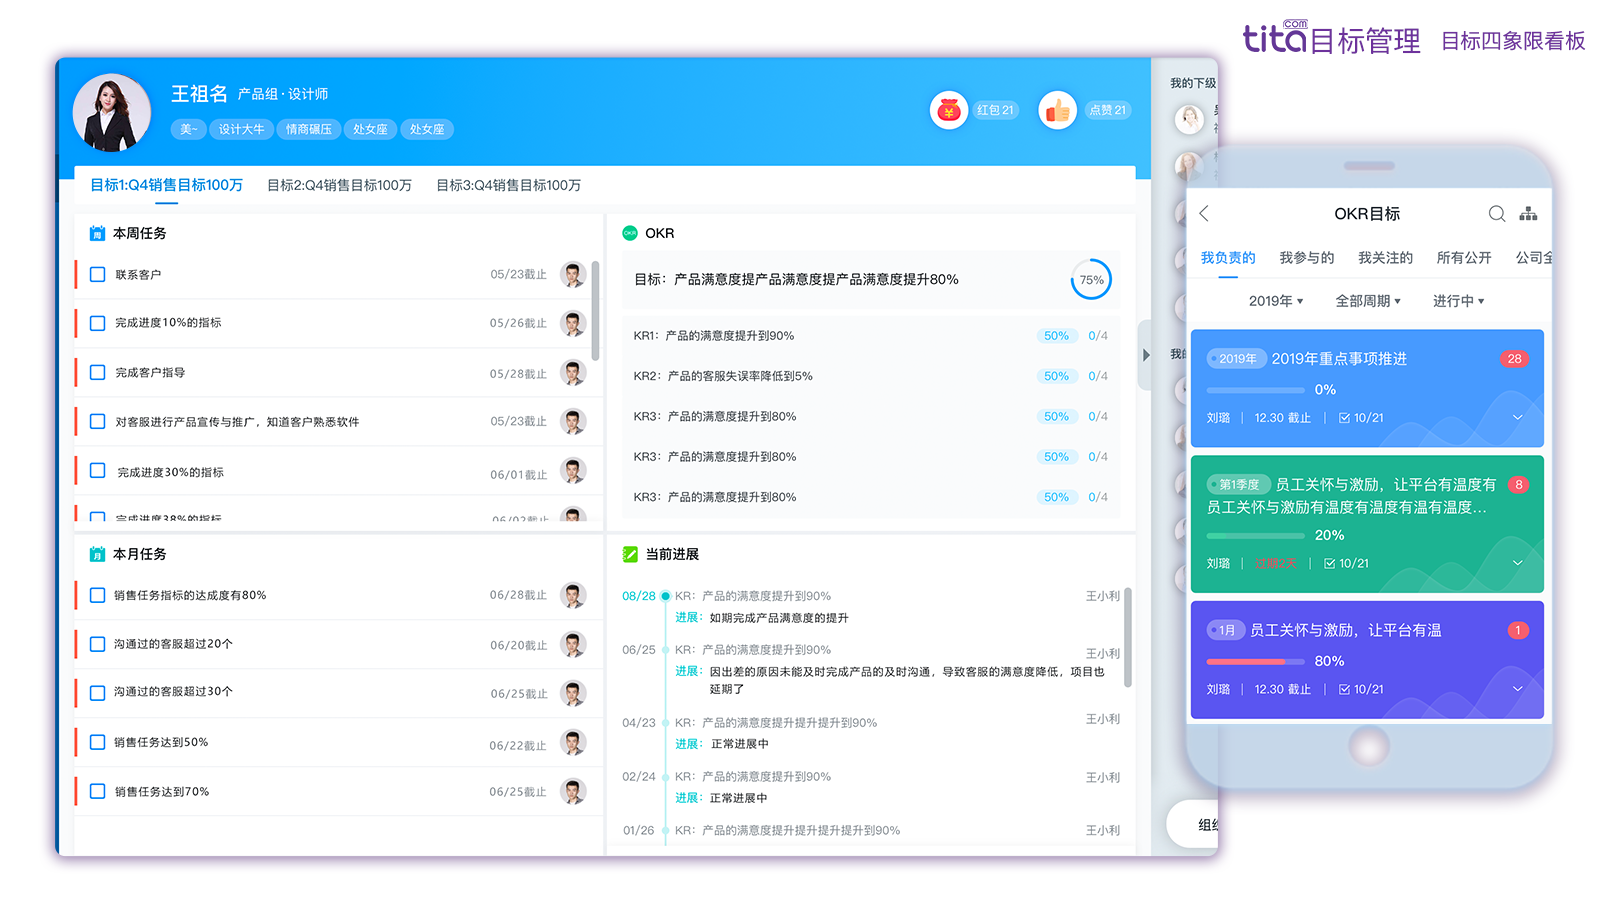Viewport: 1600px width, 900px height.
Task: Click the first subordinate avatar in the 我的下级 sidebar
Action: [1189, 120]
